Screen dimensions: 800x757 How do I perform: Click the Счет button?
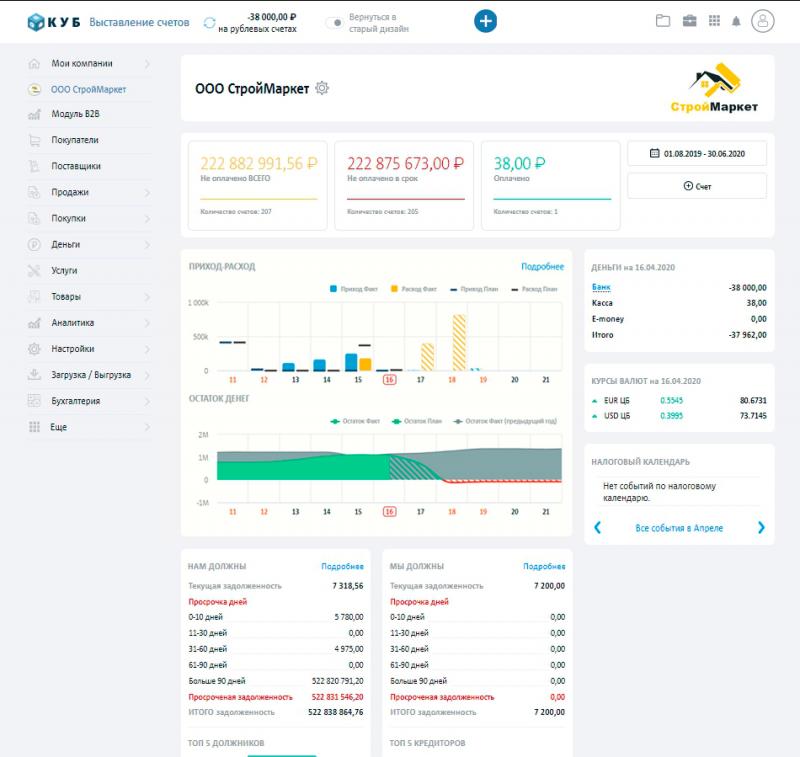pos(696,186)
